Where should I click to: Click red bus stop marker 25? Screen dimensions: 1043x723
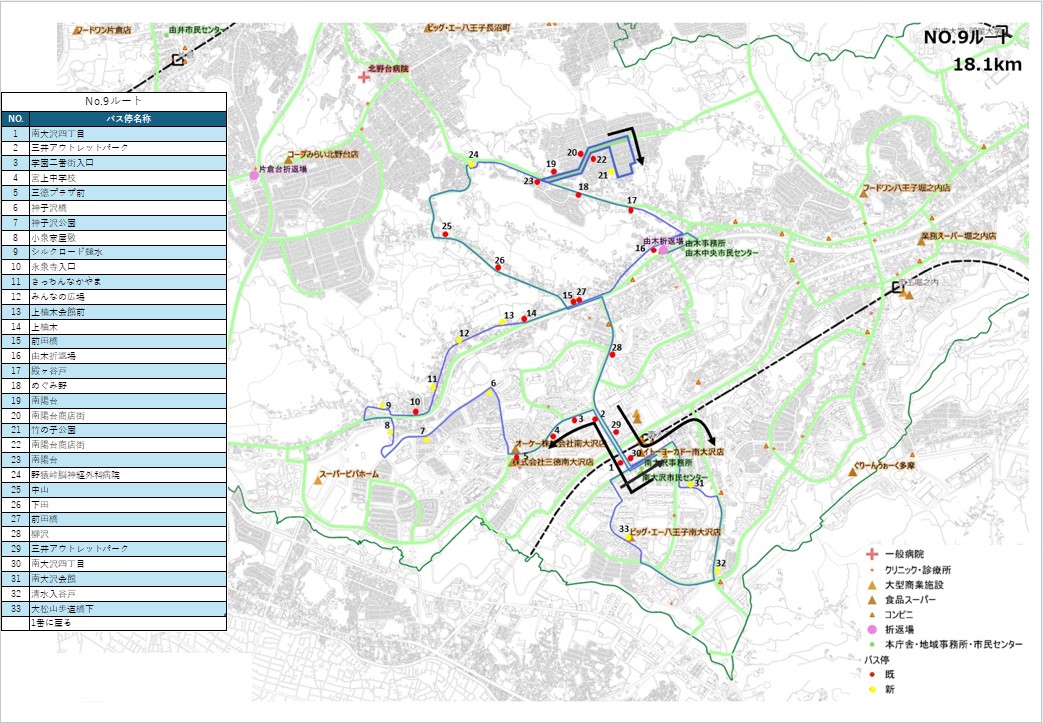[x=445, y=234]
